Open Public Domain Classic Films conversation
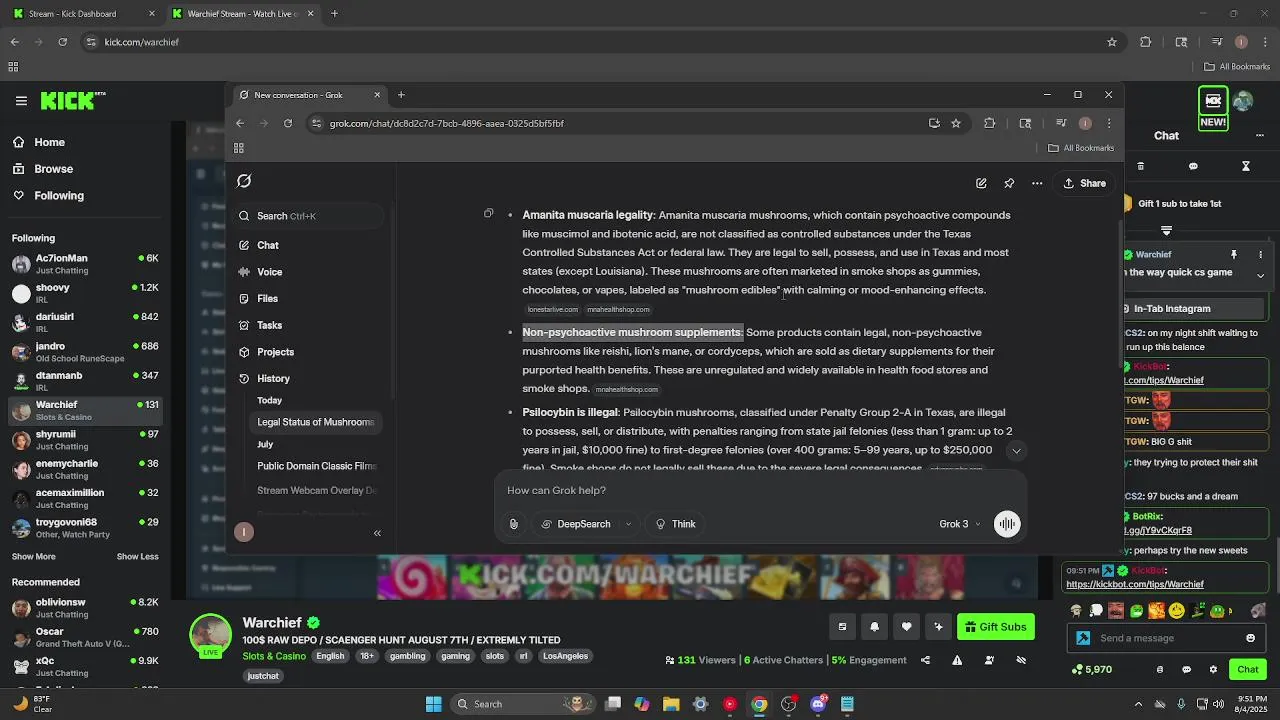 pyautogui.click(x=316, y=466)
